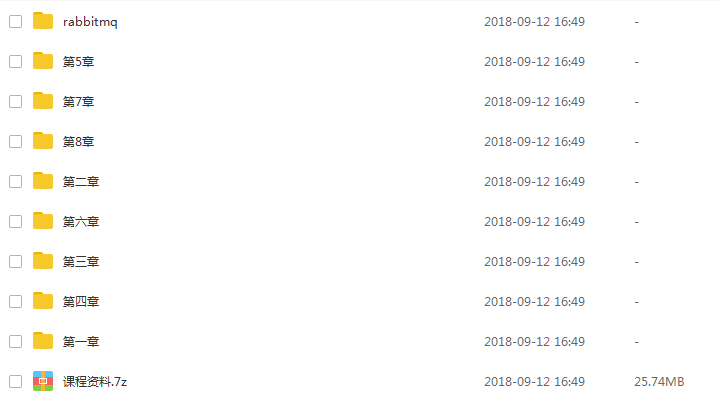Screen dimensions: 720x404
Task: Click the 第一章 folder icon
Action: click(43, 341)
